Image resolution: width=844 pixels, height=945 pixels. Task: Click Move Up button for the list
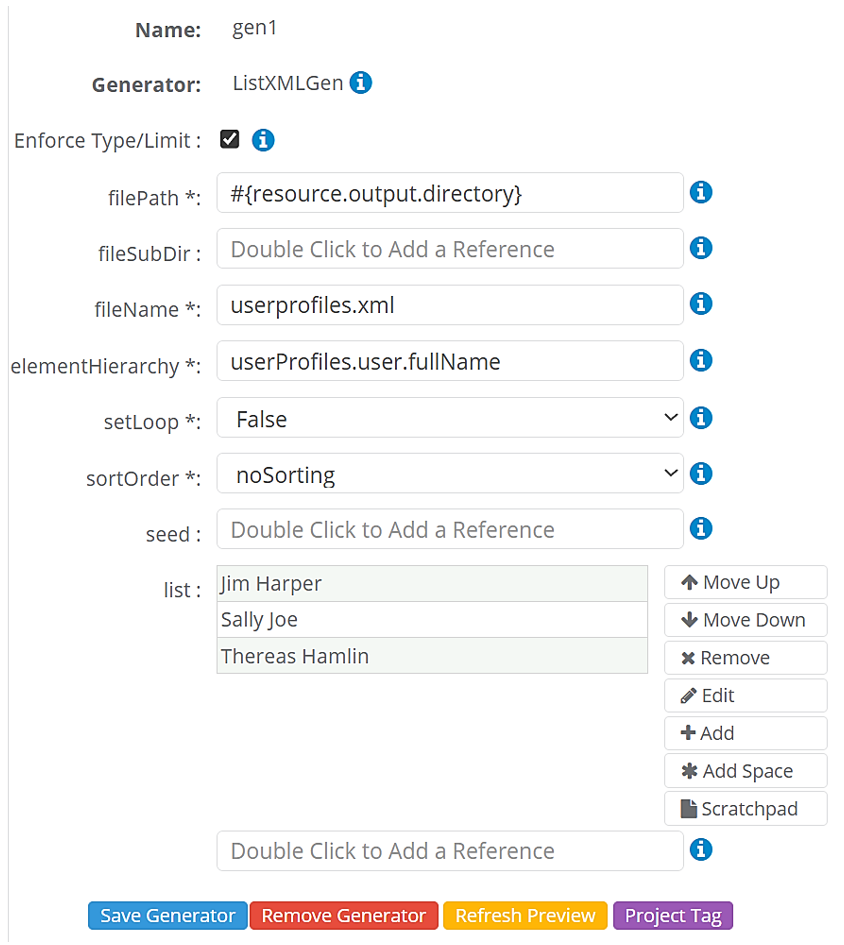click(x=746, y=582)
